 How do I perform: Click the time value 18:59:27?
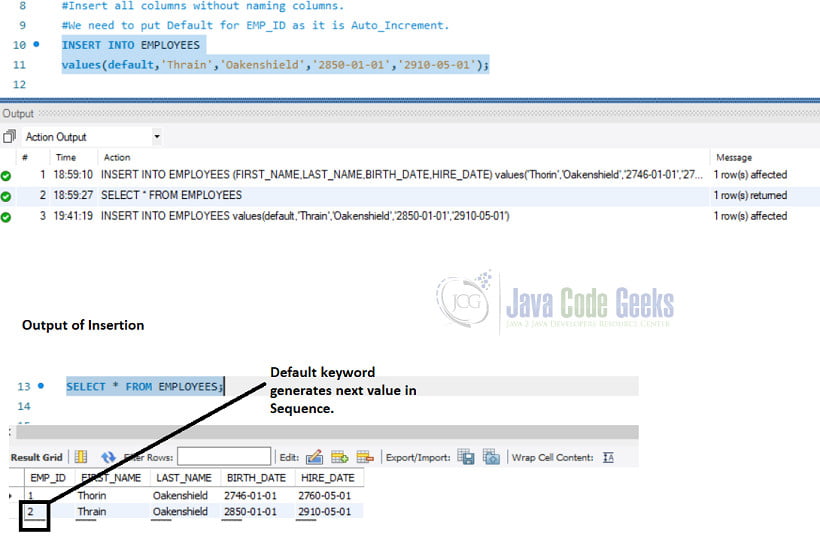pos(73,195)
